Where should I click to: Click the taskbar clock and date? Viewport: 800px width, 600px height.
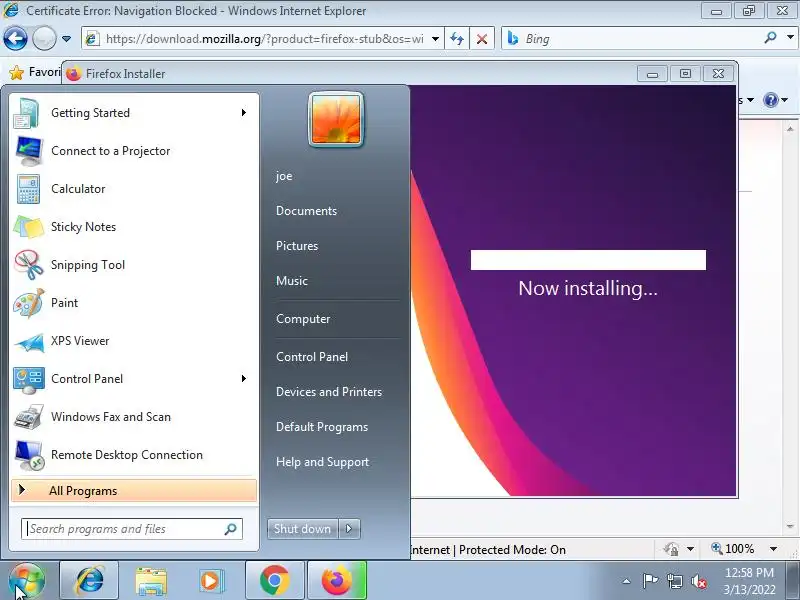pyautogui.click(x=749, y=581)
